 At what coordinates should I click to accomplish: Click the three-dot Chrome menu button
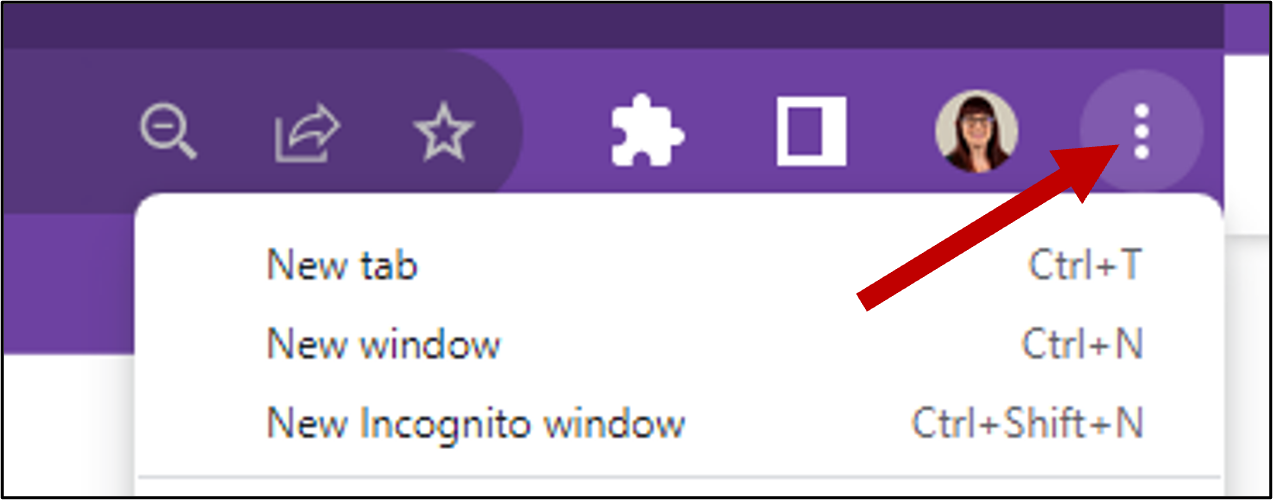[1142, 132]
